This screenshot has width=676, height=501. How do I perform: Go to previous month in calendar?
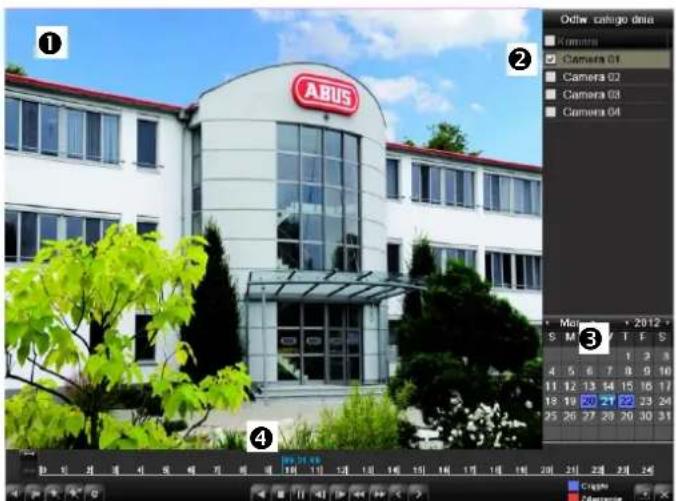(548, 324)
